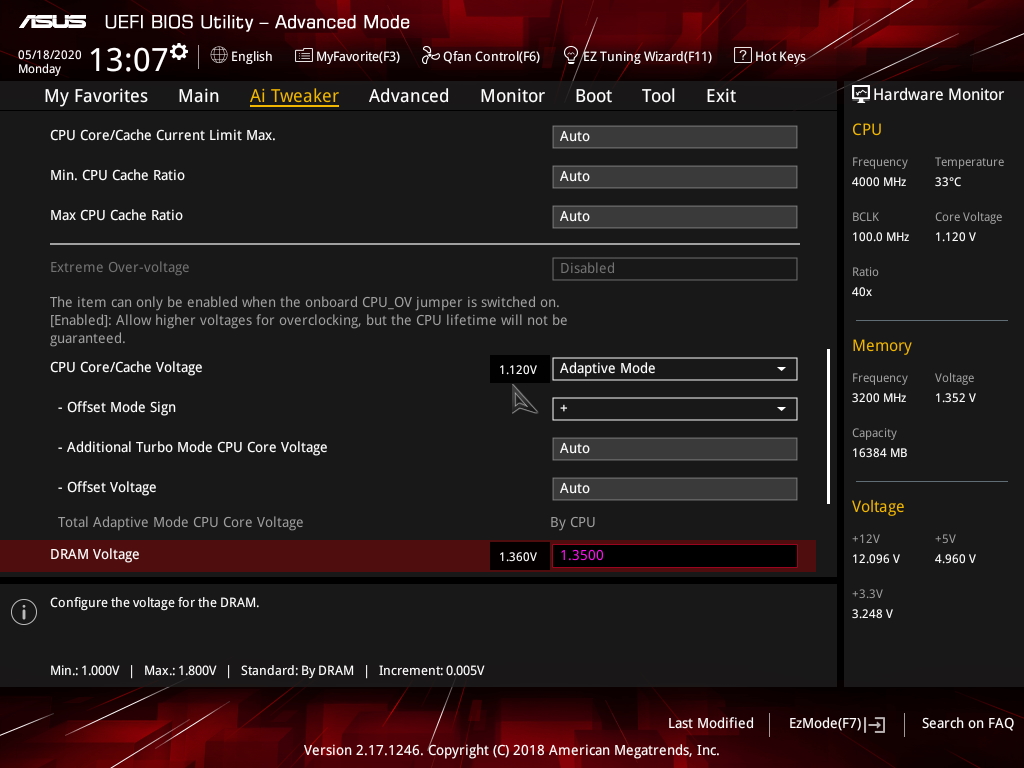Screen dimensions: 1024x768
Task: Open Qfan Control(F6)
Action: (x=491, y=56)
